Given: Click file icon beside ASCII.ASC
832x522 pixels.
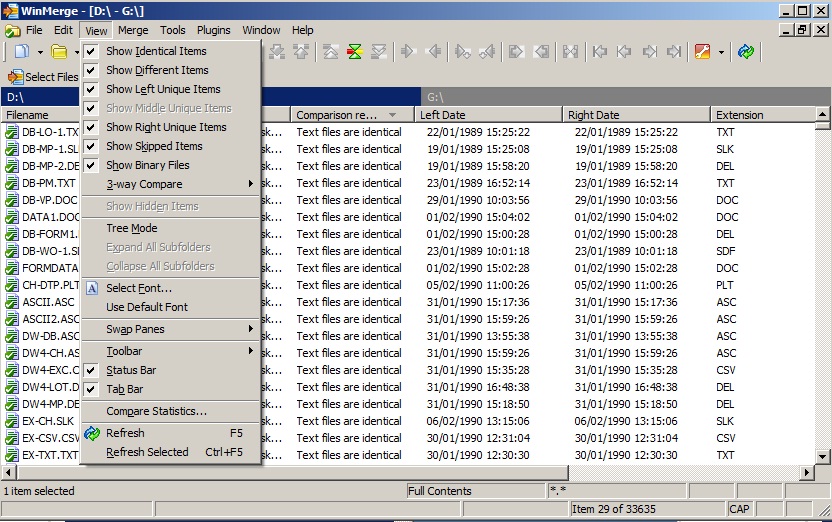Looking at the screenshot, I should 11,302.
